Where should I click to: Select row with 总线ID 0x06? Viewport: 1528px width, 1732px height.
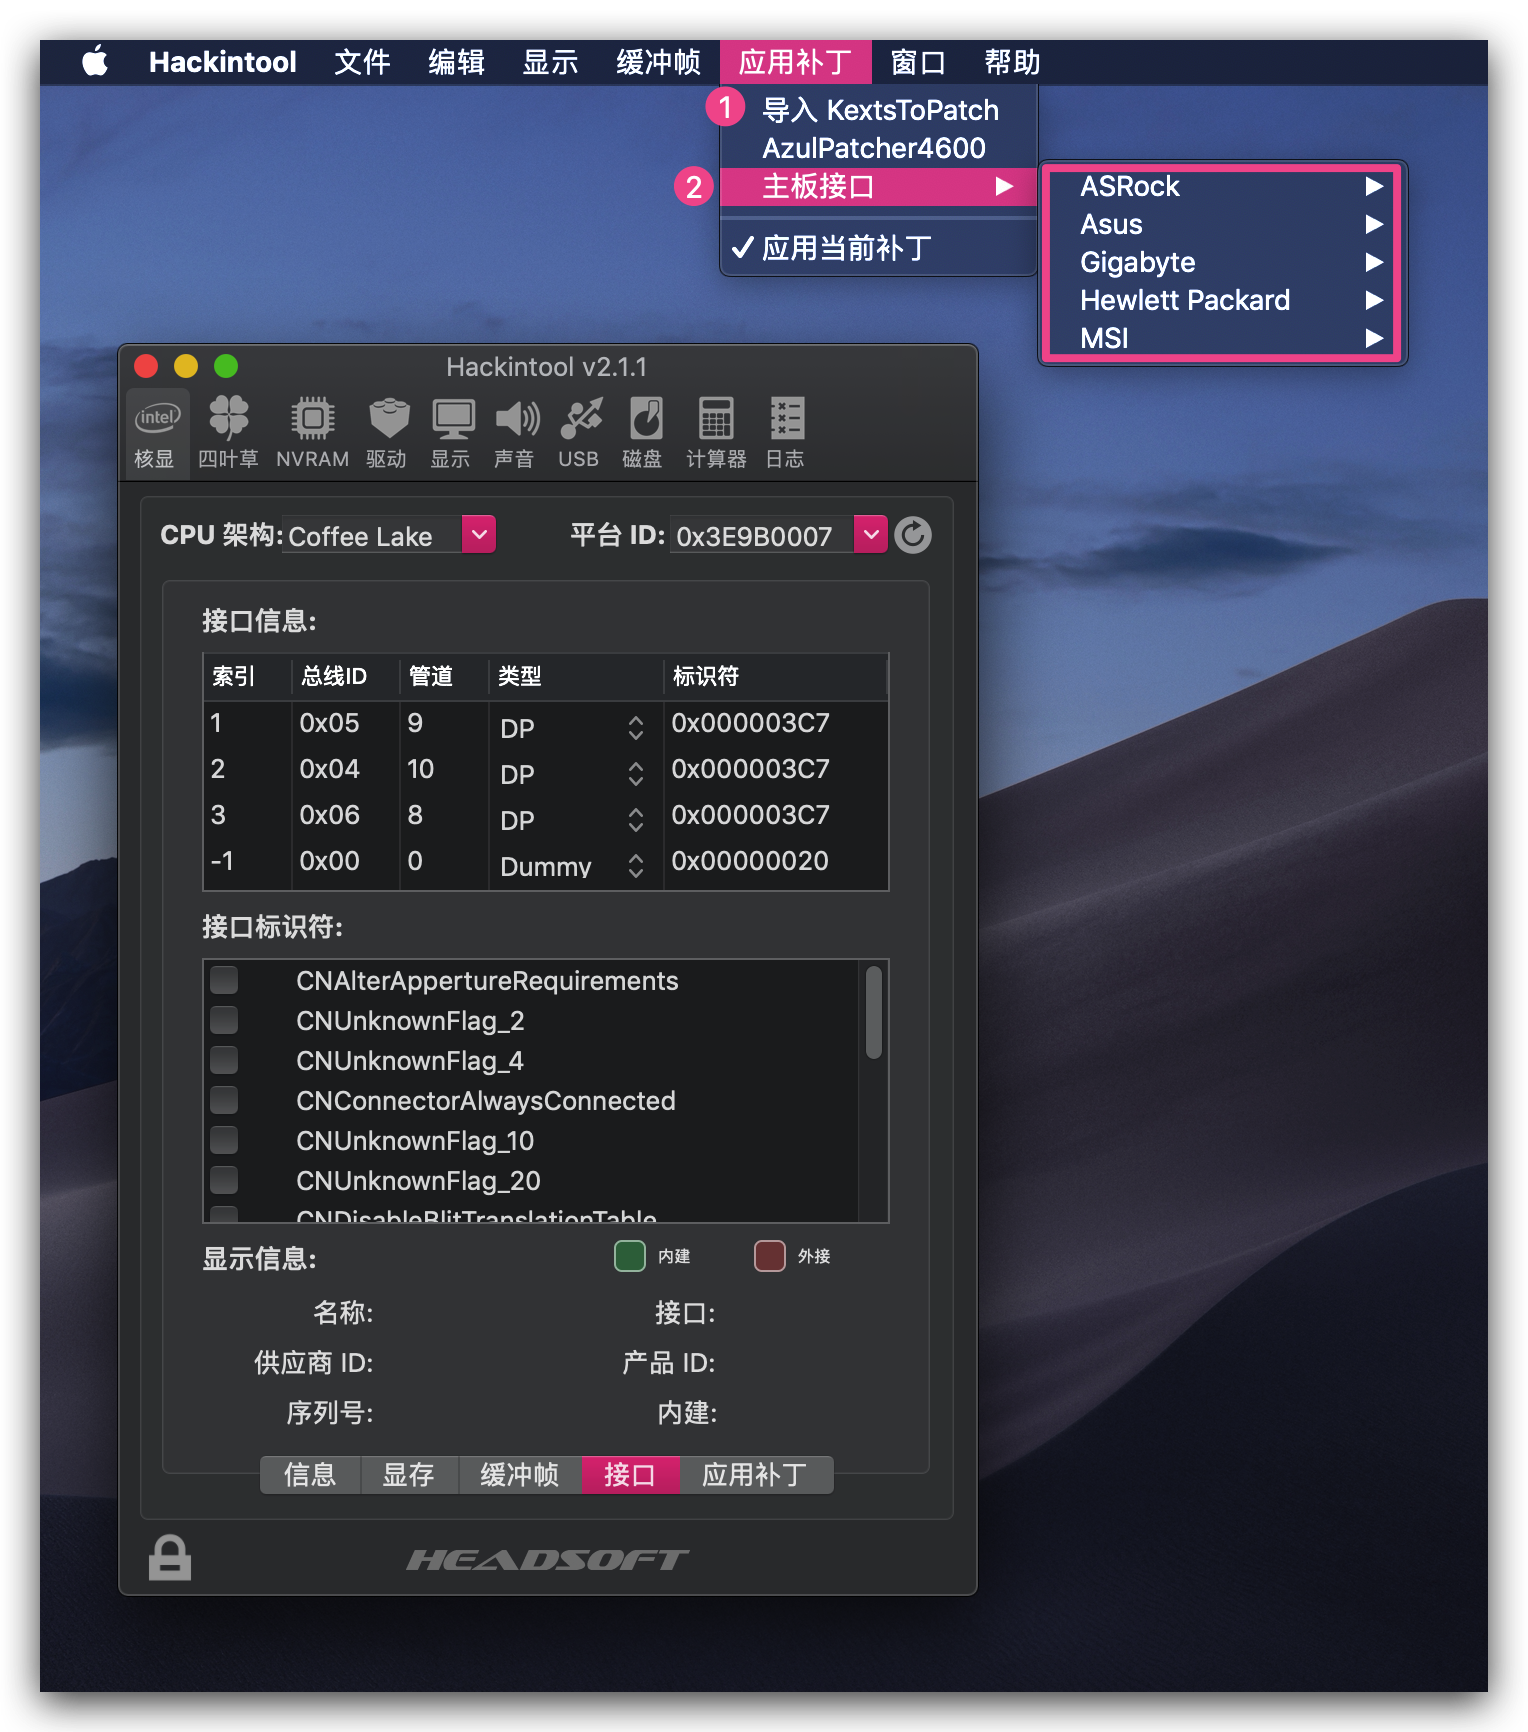pos(546,816)
